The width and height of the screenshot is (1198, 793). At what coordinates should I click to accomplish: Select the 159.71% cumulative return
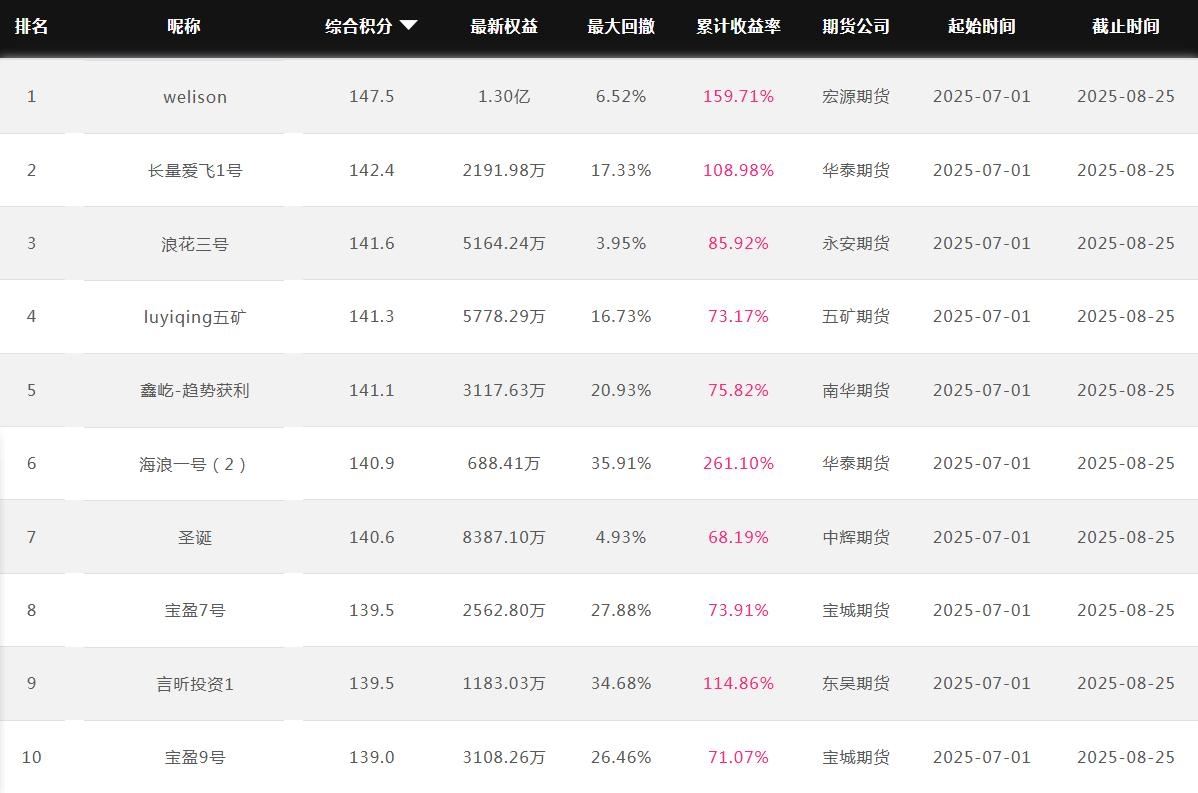pyautogui.click(x=738, y=96)
